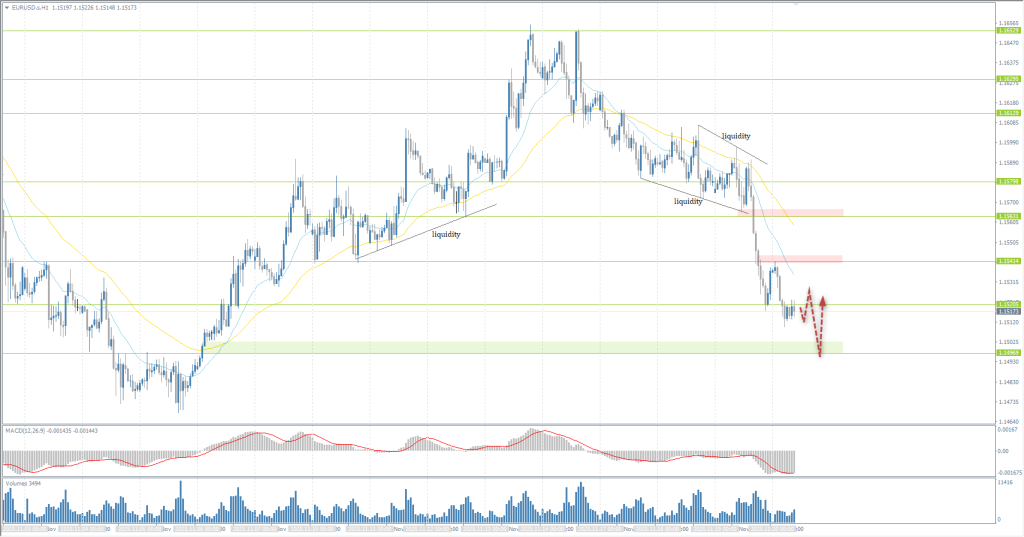Screen dimensions: 1024x537
Task: Click the current price marker 1.15173
Action: (1007, 312)
